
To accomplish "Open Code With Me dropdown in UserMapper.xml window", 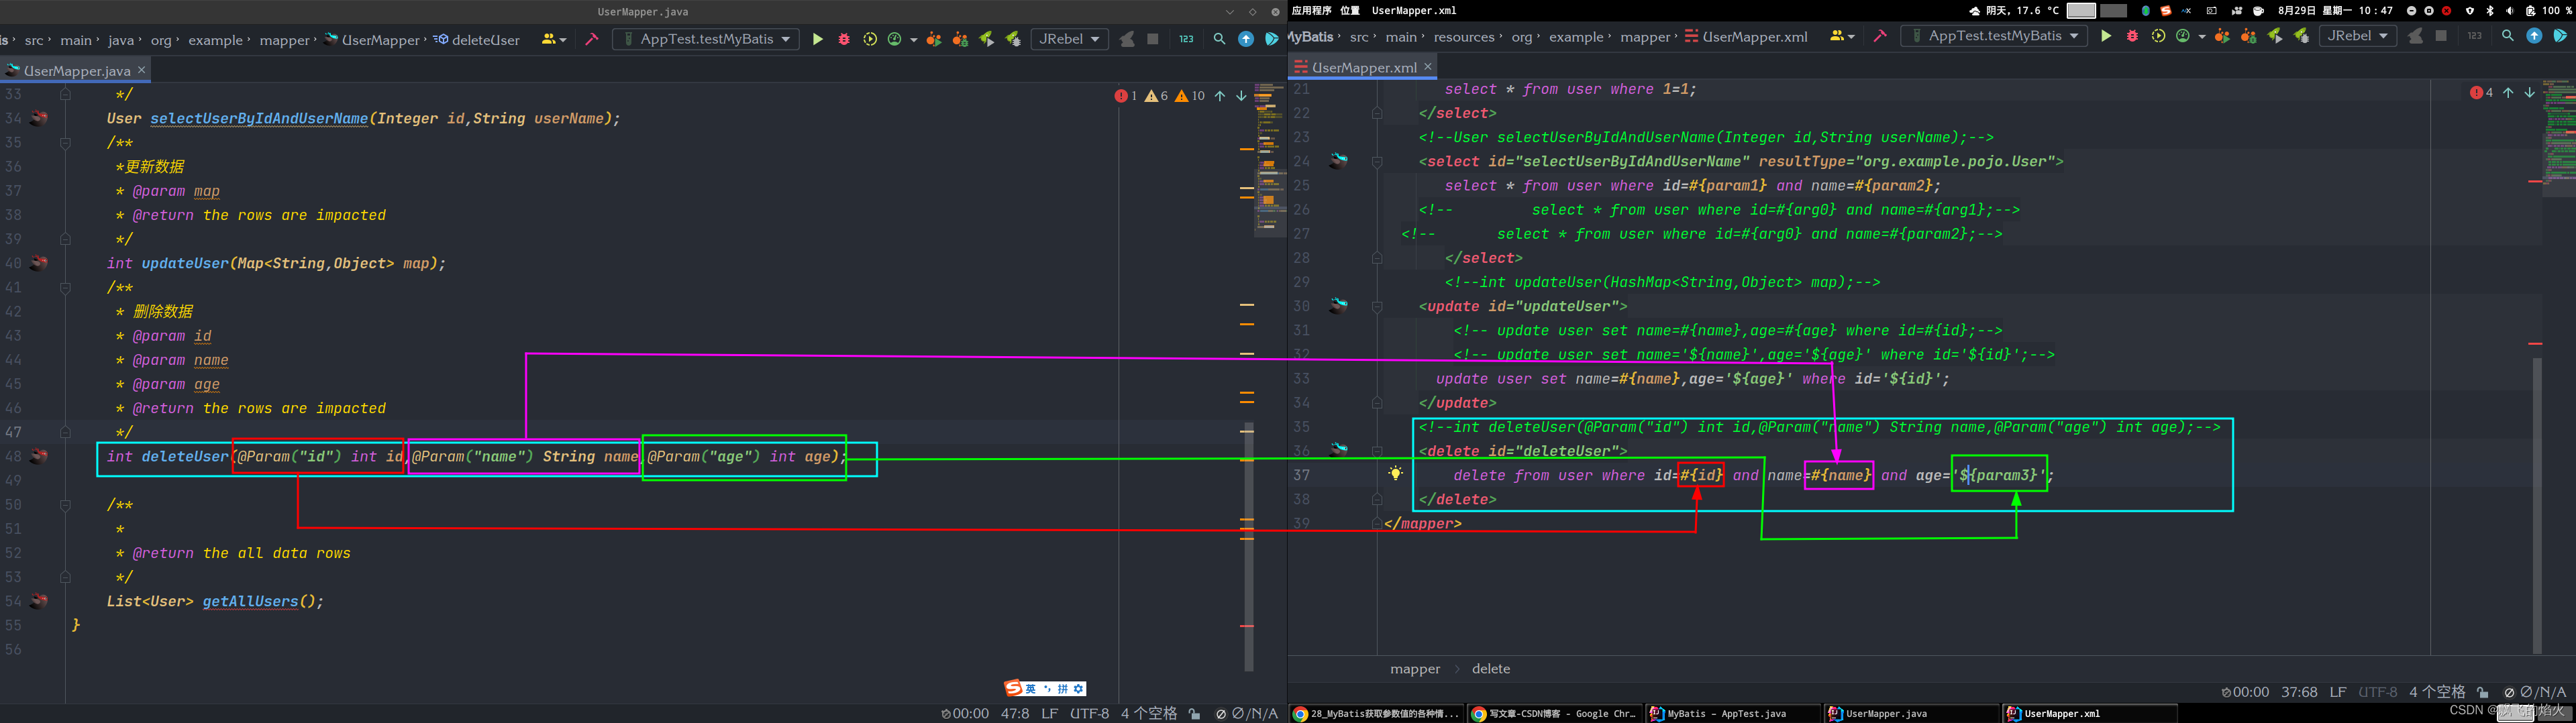I will 1842,36.
